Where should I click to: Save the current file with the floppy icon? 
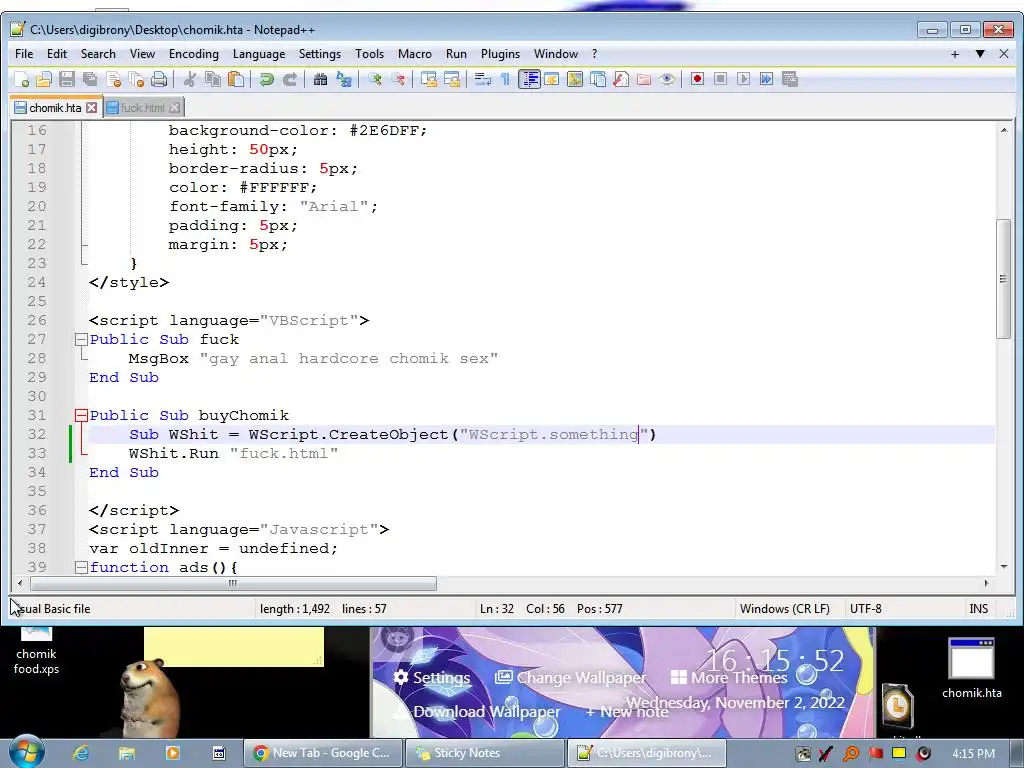pyautogui.click(x=67, y=79)
